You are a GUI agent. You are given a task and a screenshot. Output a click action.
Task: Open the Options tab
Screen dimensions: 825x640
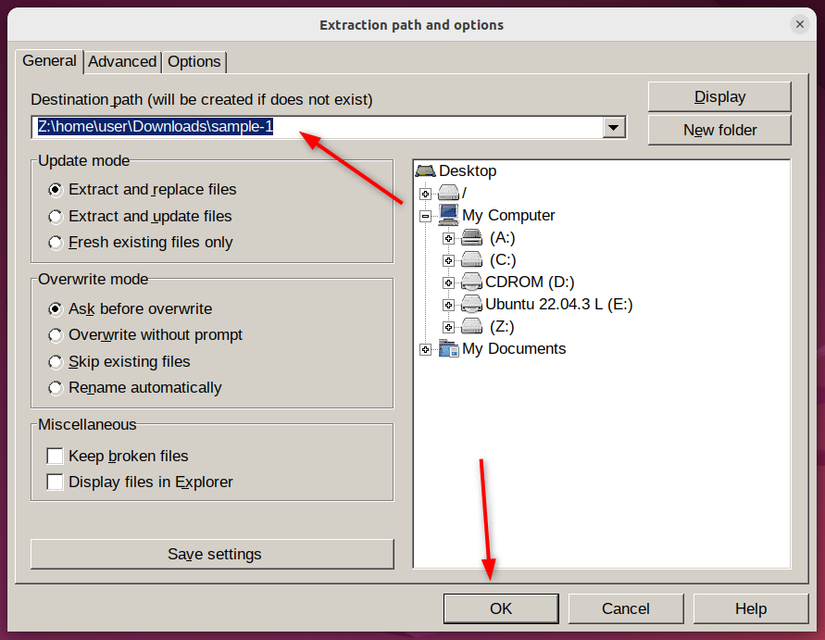194,61
